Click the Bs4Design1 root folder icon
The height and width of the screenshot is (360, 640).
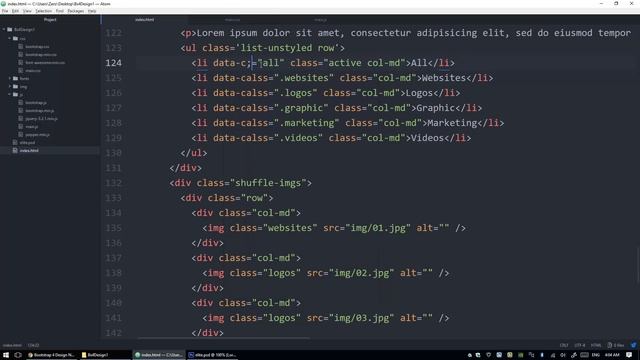click(x=10, y=29)
